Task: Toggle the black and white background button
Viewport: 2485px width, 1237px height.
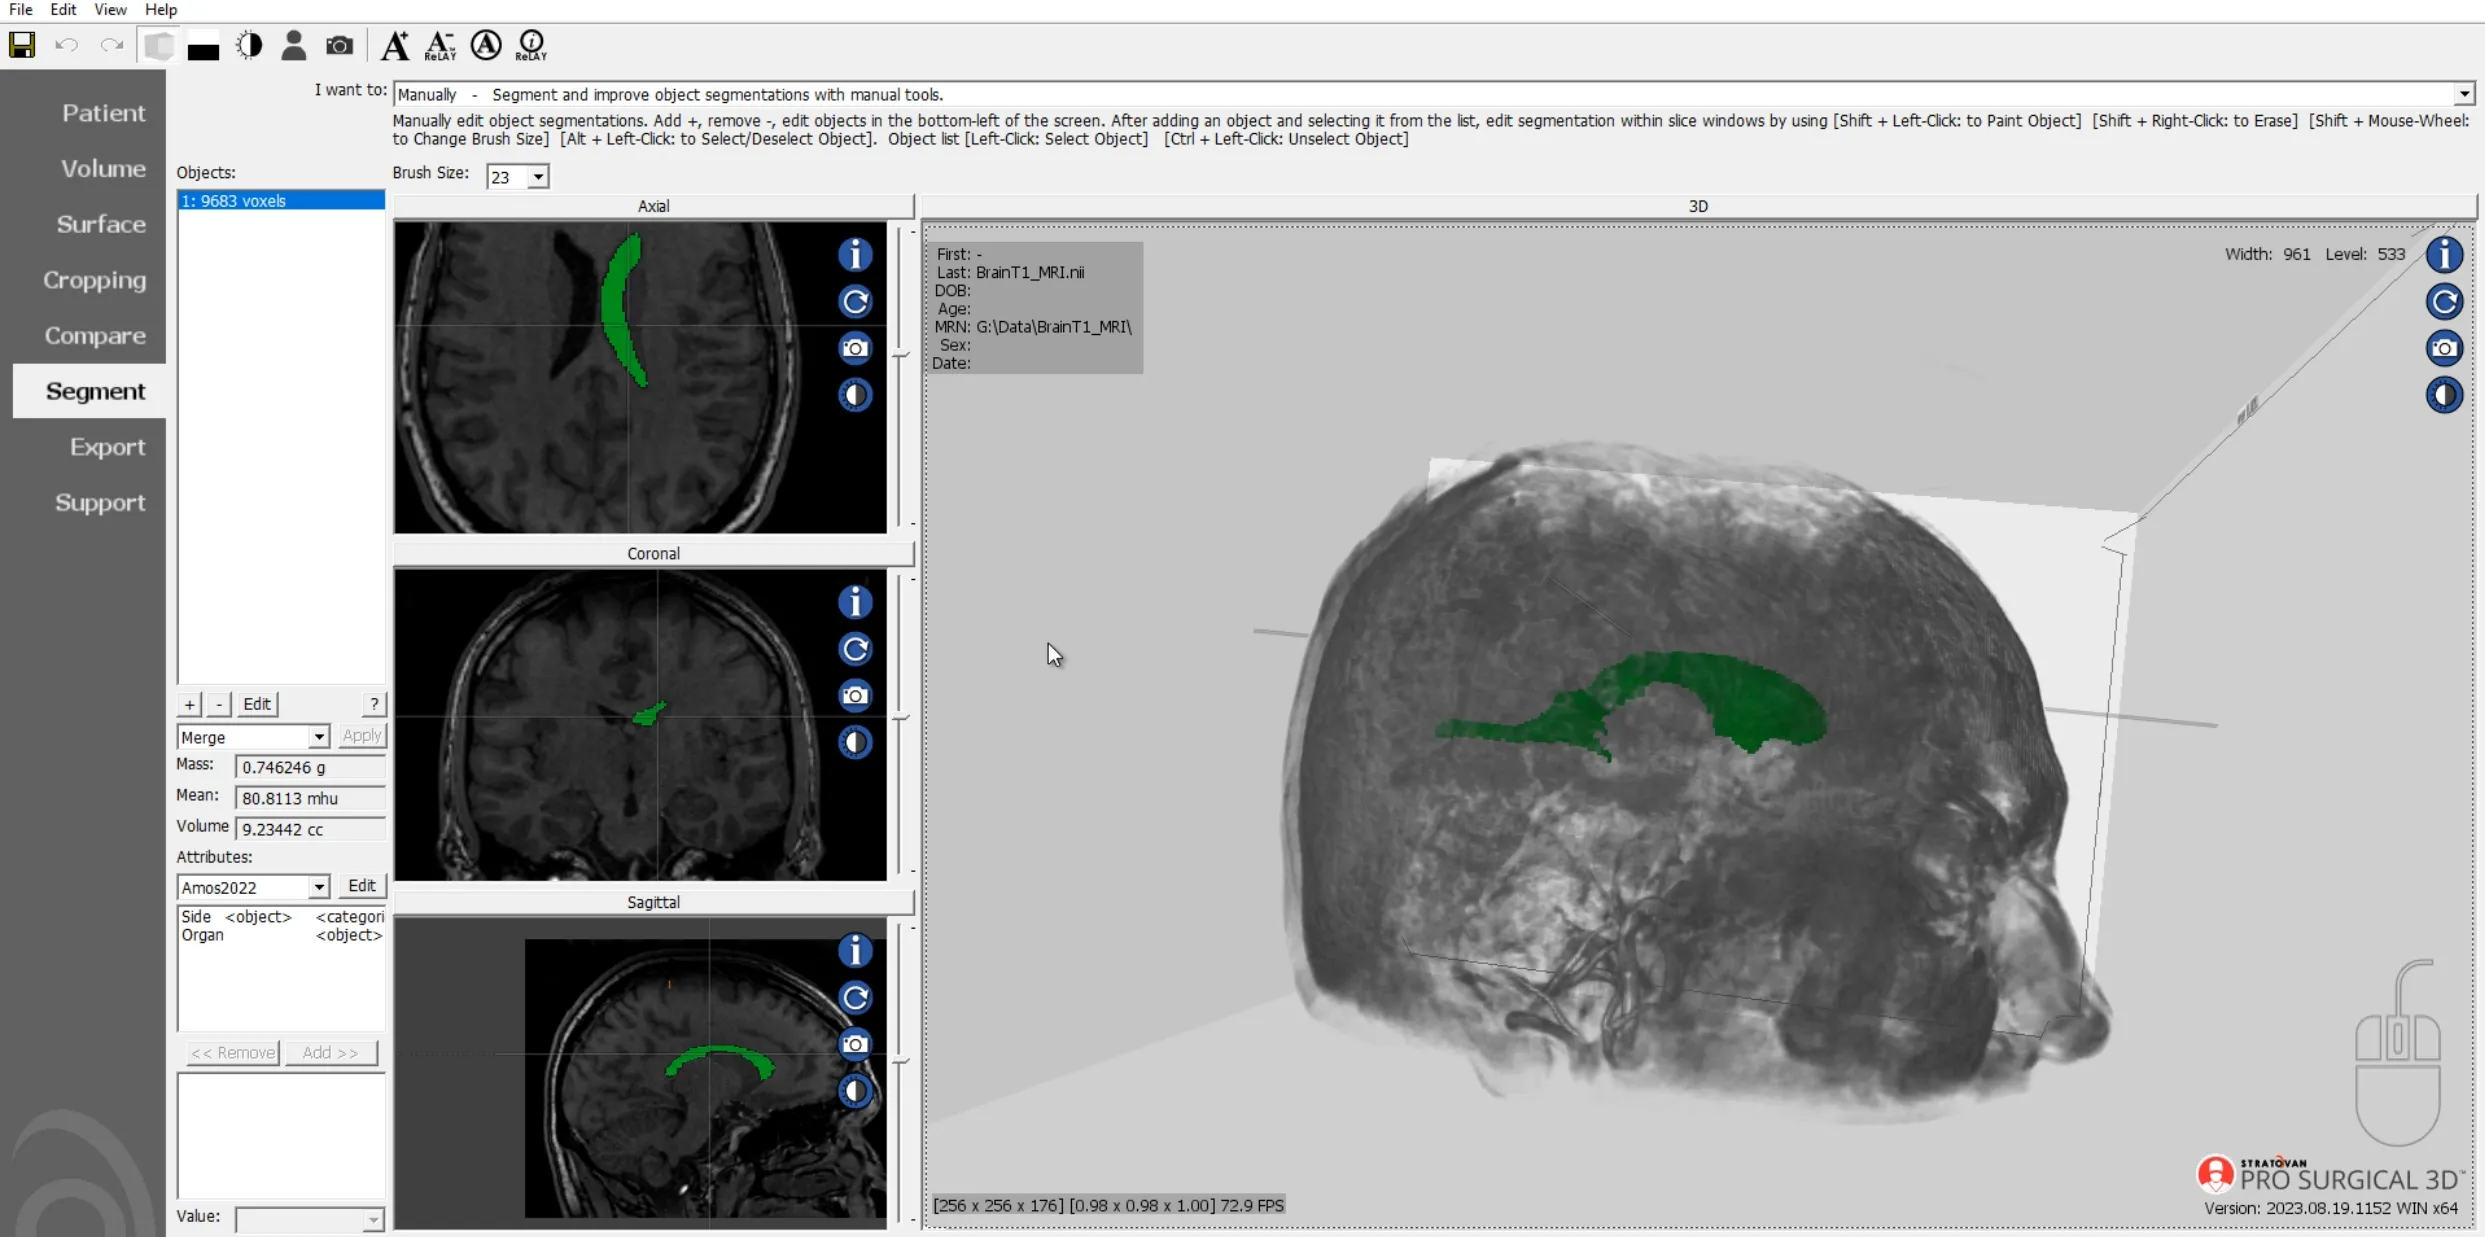Action: [203, 47]
